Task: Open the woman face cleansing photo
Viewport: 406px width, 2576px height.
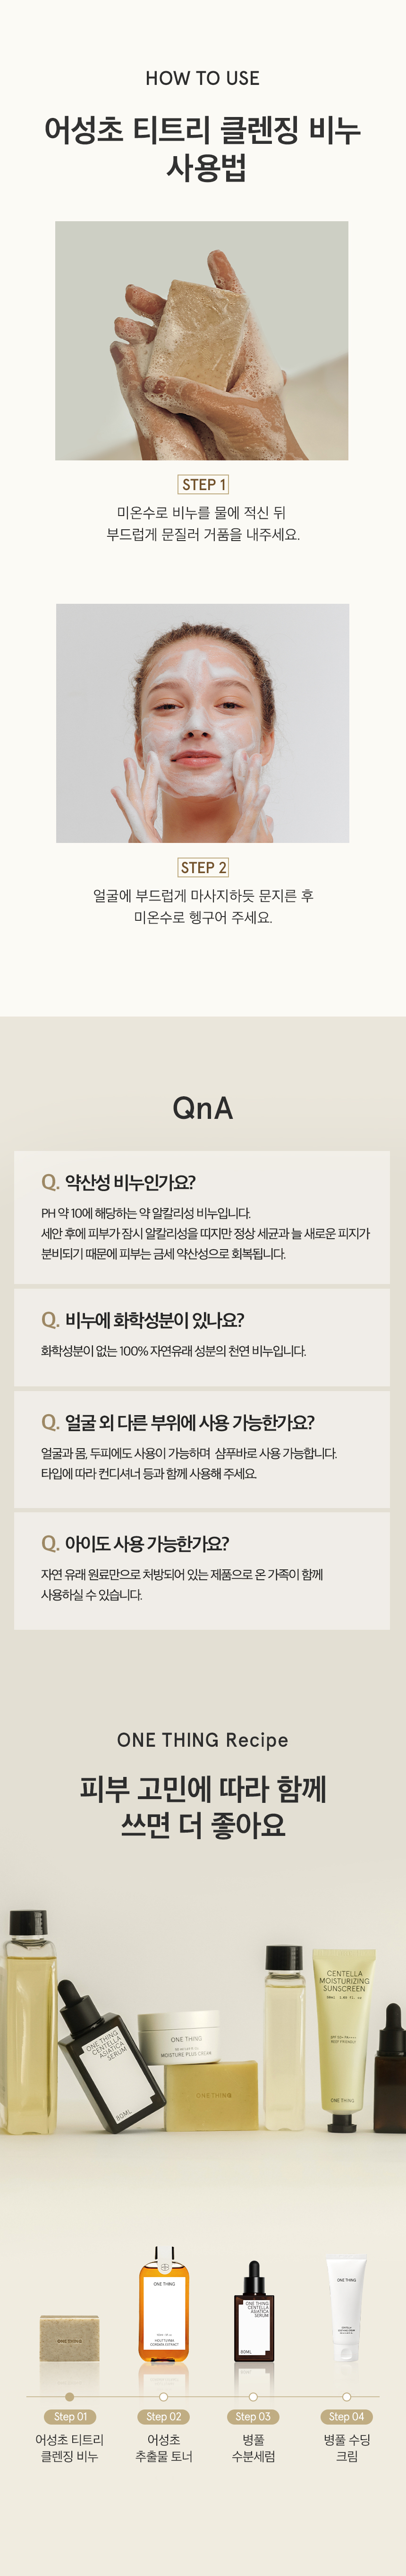Action: (202, 723)
